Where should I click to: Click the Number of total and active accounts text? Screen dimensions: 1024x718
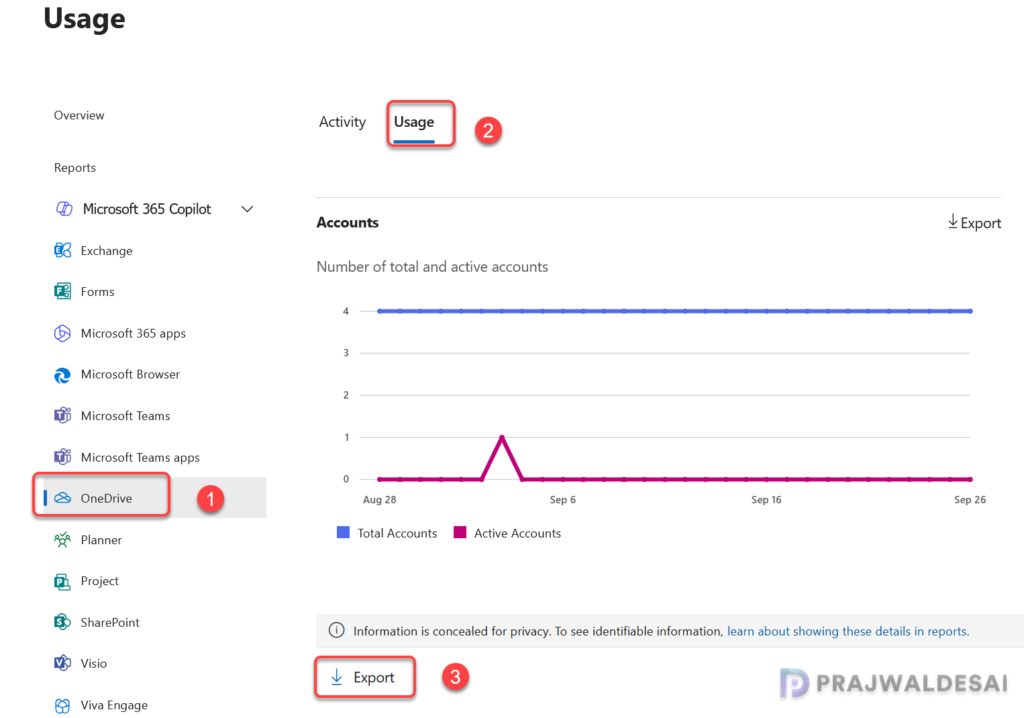point(432,267)
